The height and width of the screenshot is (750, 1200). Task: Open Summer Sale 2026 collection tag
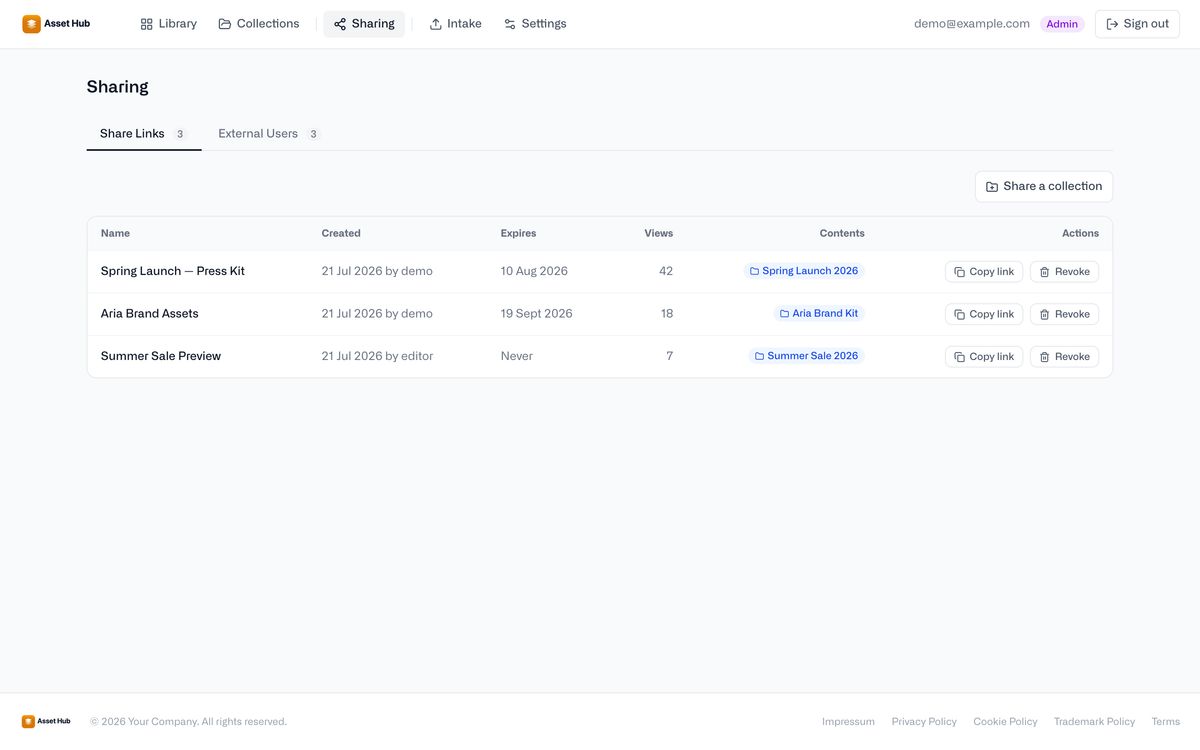tap(806, 356)
